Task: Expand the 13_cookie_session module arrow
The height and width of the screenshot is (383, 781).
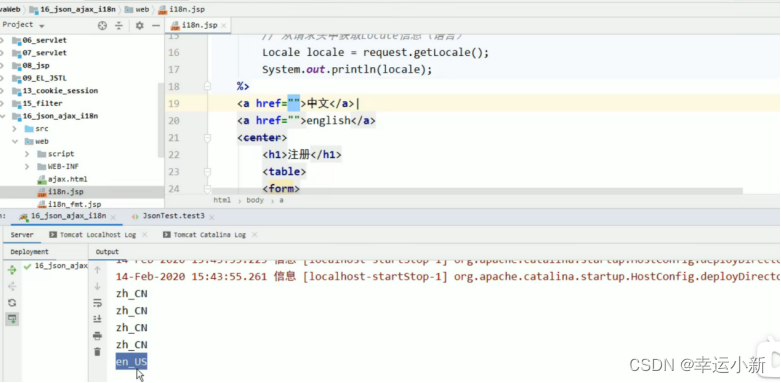Action: pos(3,91)
